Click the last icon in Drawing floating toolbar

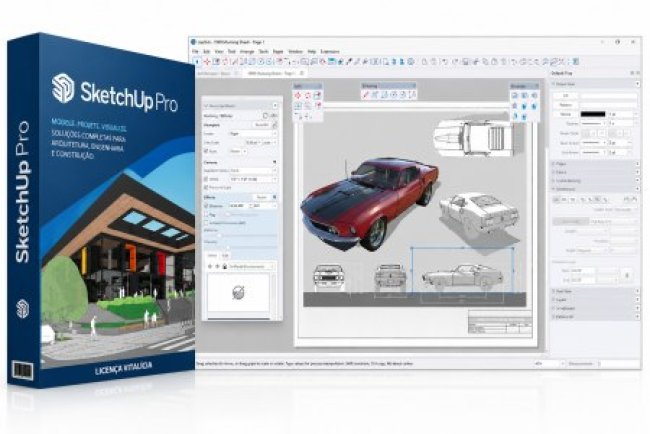coord(412,95)
